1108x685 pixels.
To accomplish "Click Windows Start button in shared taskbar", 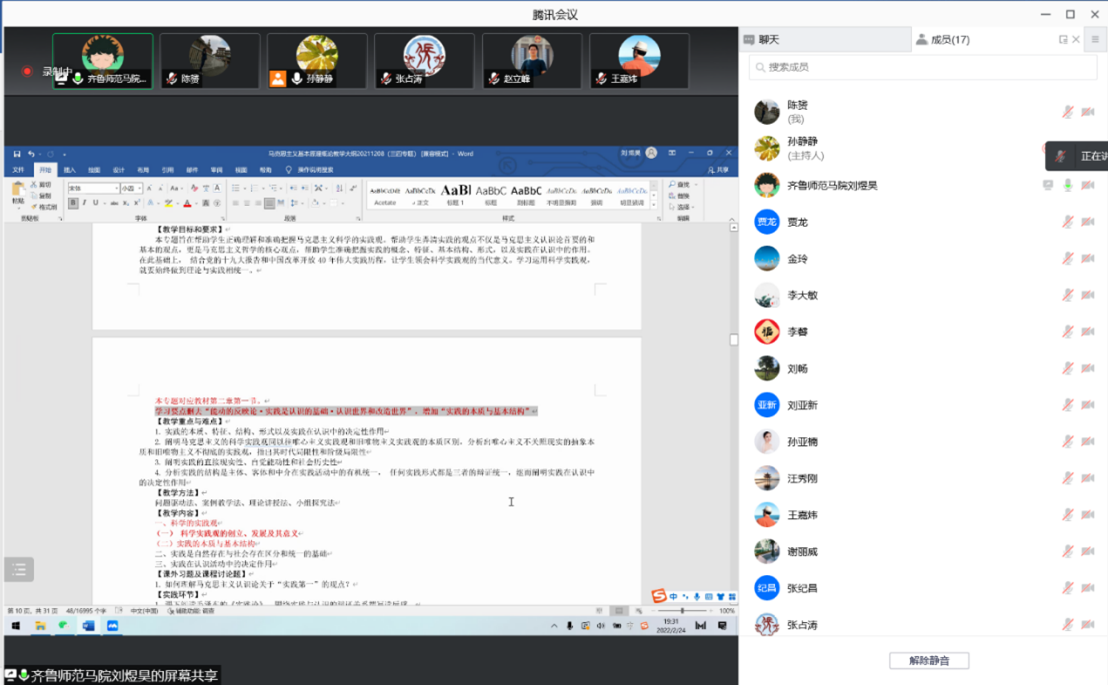I will [x=16, y=626].
